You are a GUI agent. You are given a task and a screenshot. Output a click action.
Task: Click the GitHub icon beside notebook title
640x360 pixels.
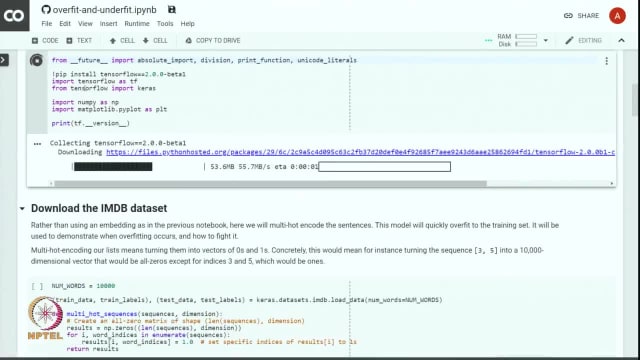coord(46,9)
